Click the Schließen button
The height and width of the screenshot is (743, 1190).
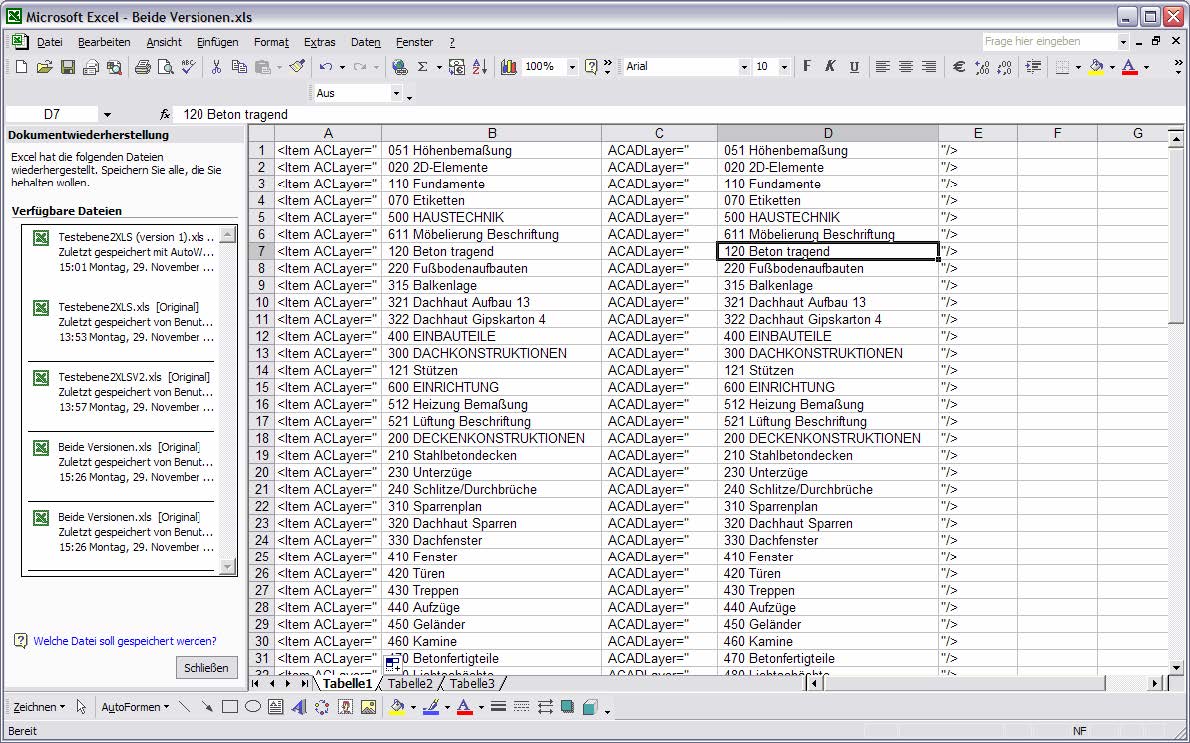point(206,668)
